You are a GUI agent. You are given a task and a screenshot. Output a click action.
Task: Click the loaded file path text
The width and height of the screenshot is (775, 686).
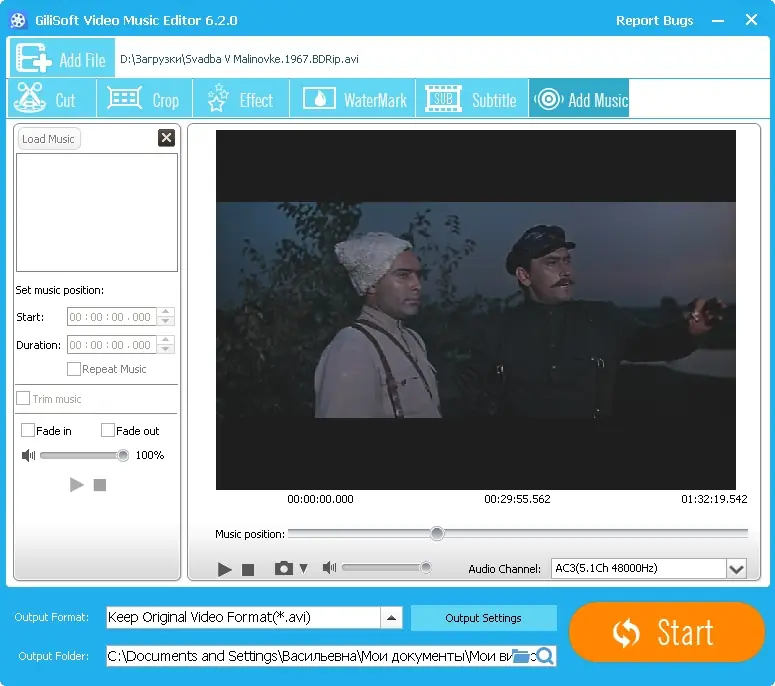pos(239,59)
